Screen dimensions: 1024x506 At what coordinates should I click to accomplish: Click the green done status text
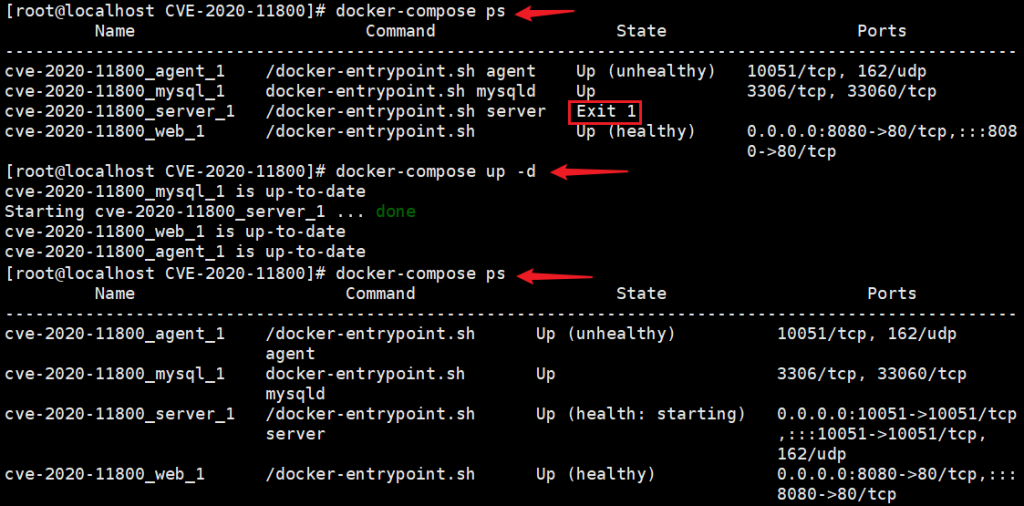click(x=395, y=212)
